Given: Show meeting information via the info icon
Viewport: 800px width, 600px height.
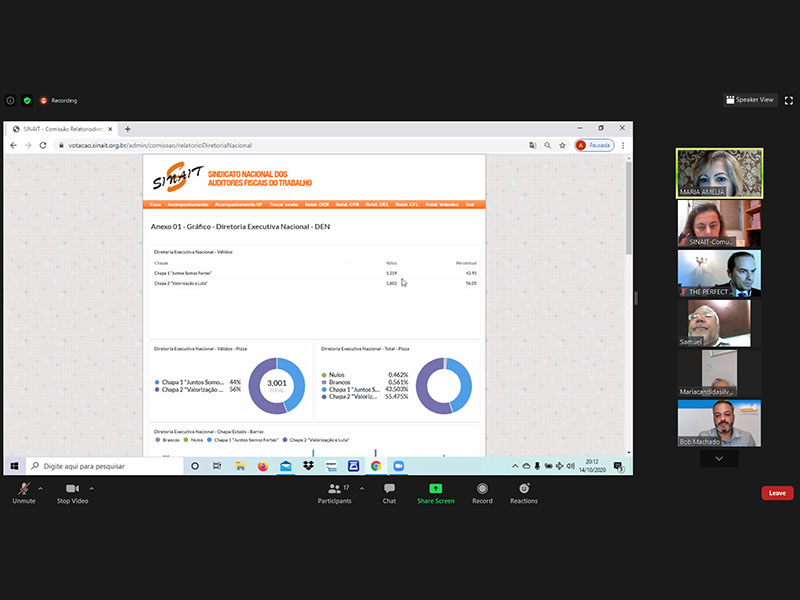Looking at the screenshot, I should (11, 100).
